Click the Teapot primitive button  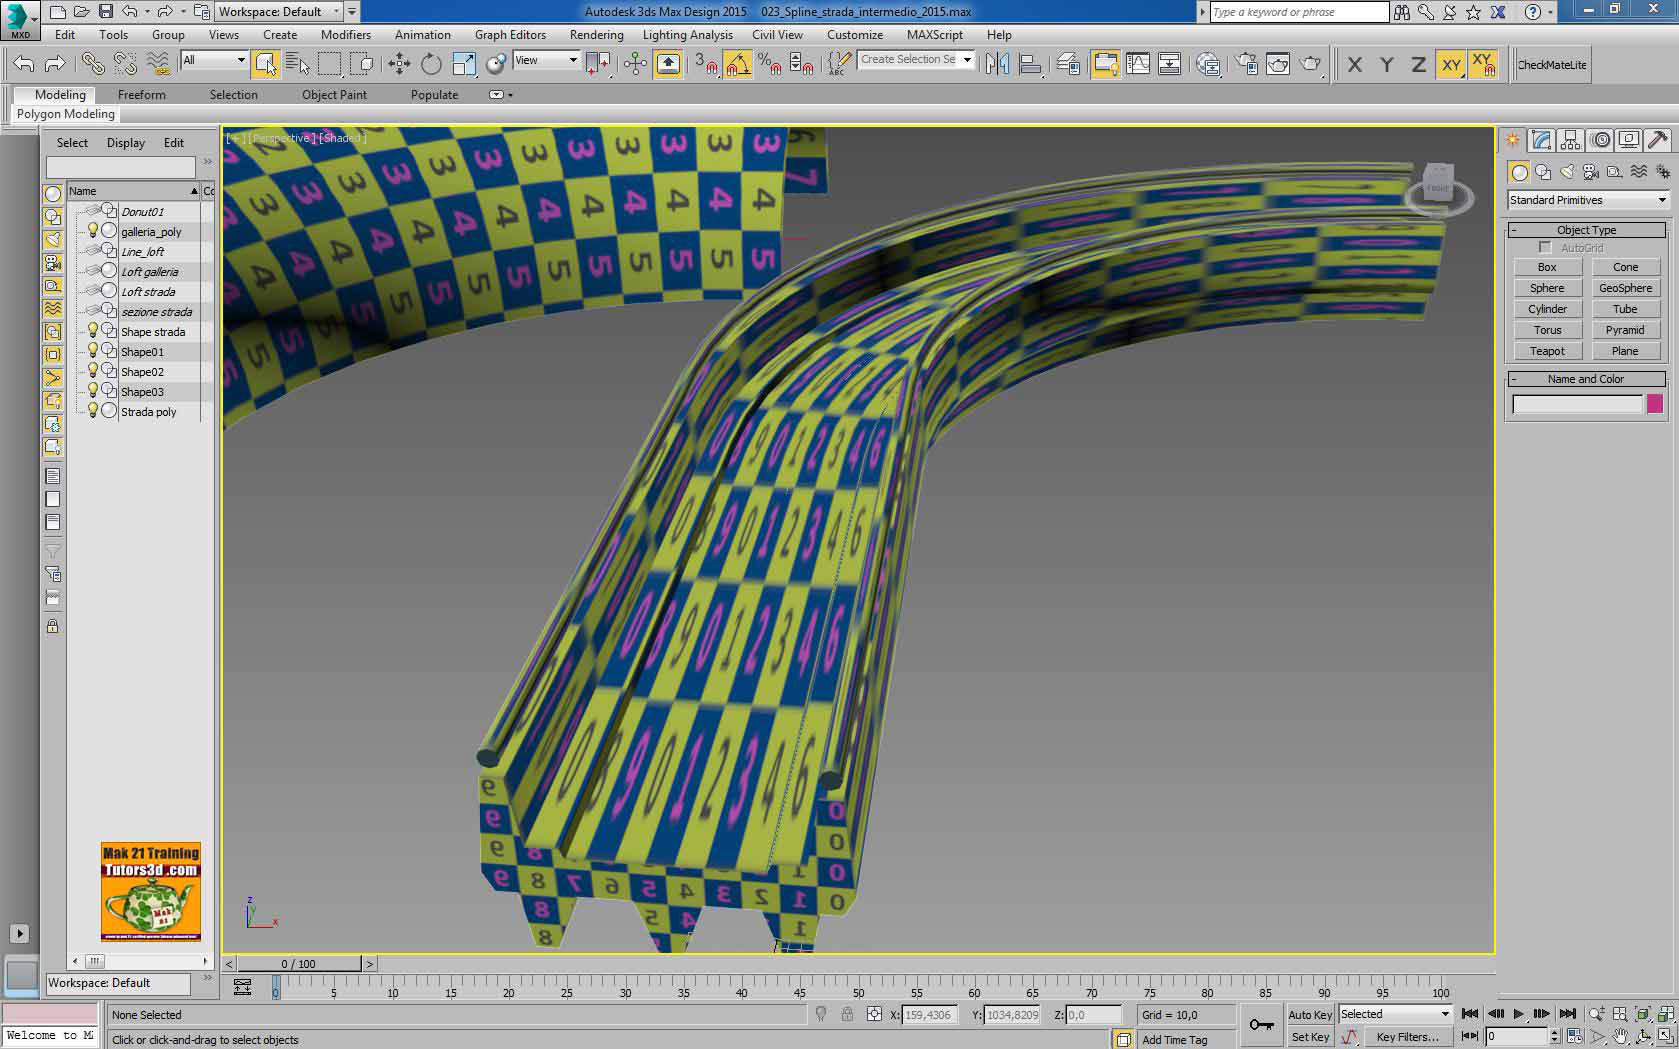pyautogui.click(x=1547, y=352)
